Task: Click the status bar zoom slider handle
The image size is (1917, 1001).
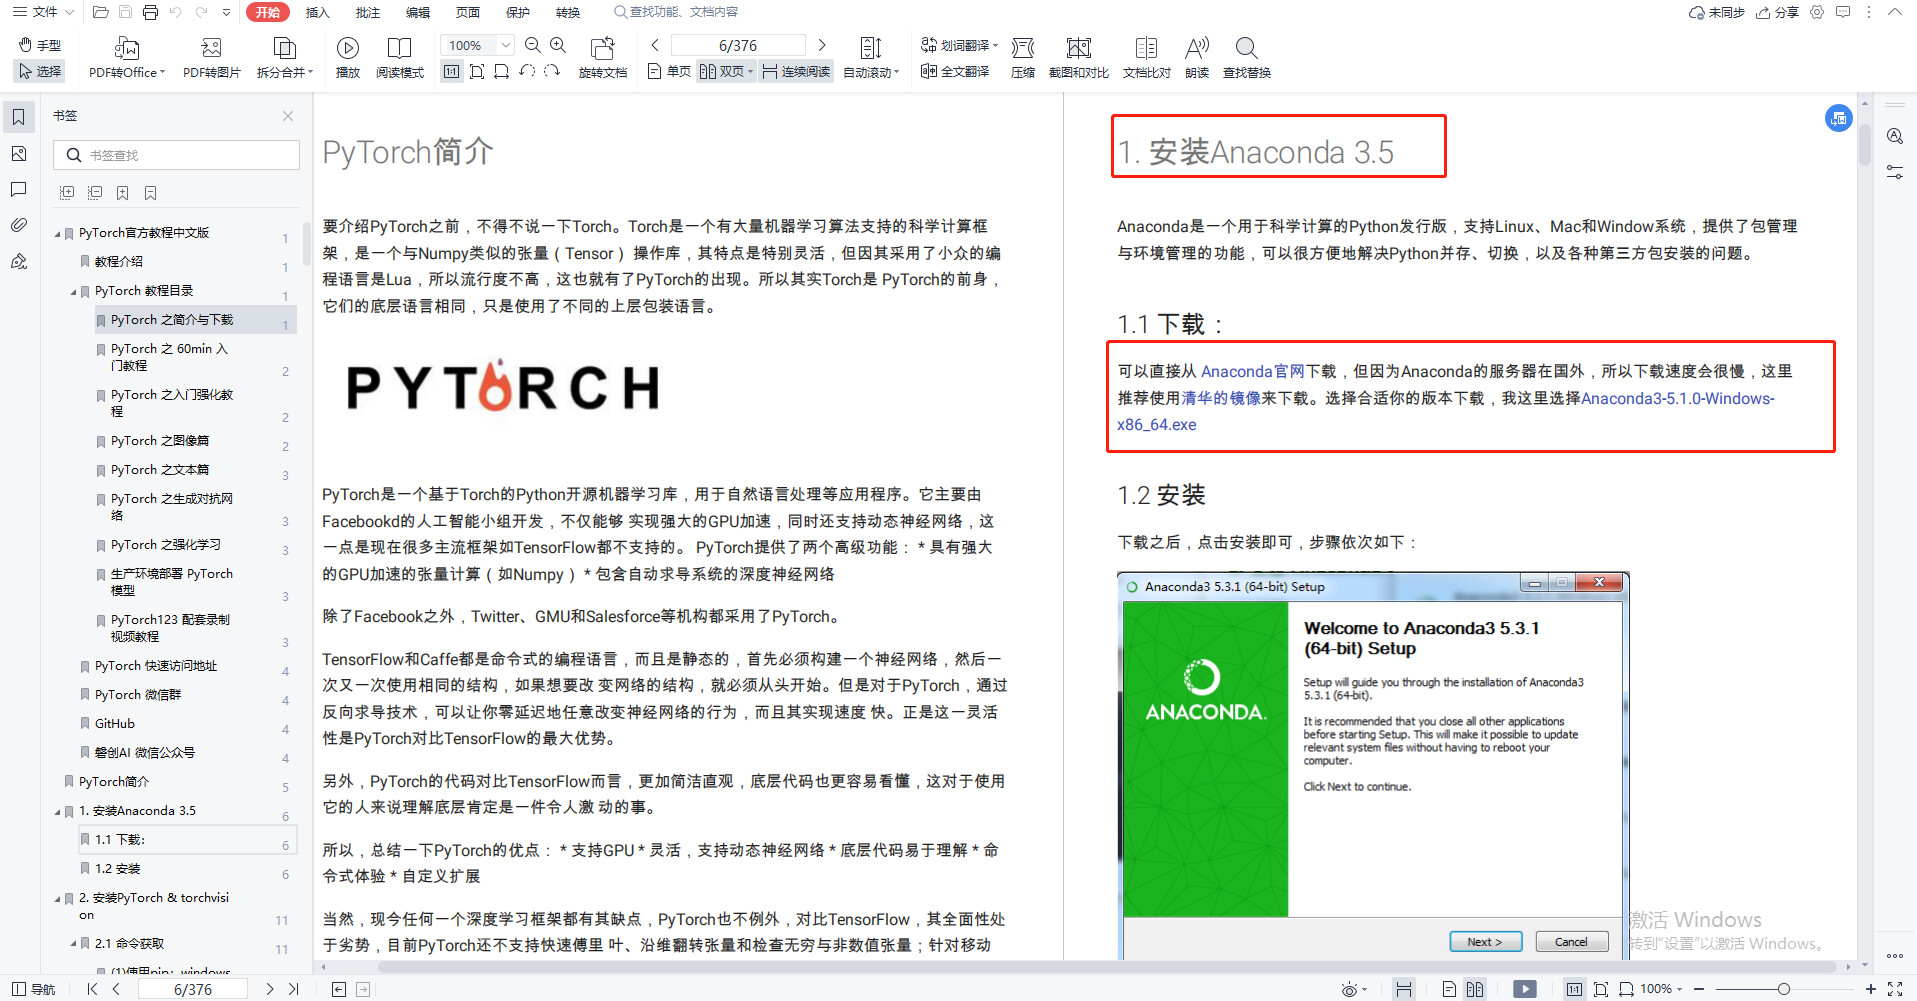Action: pyautogui.click(x=1783, y=989)
